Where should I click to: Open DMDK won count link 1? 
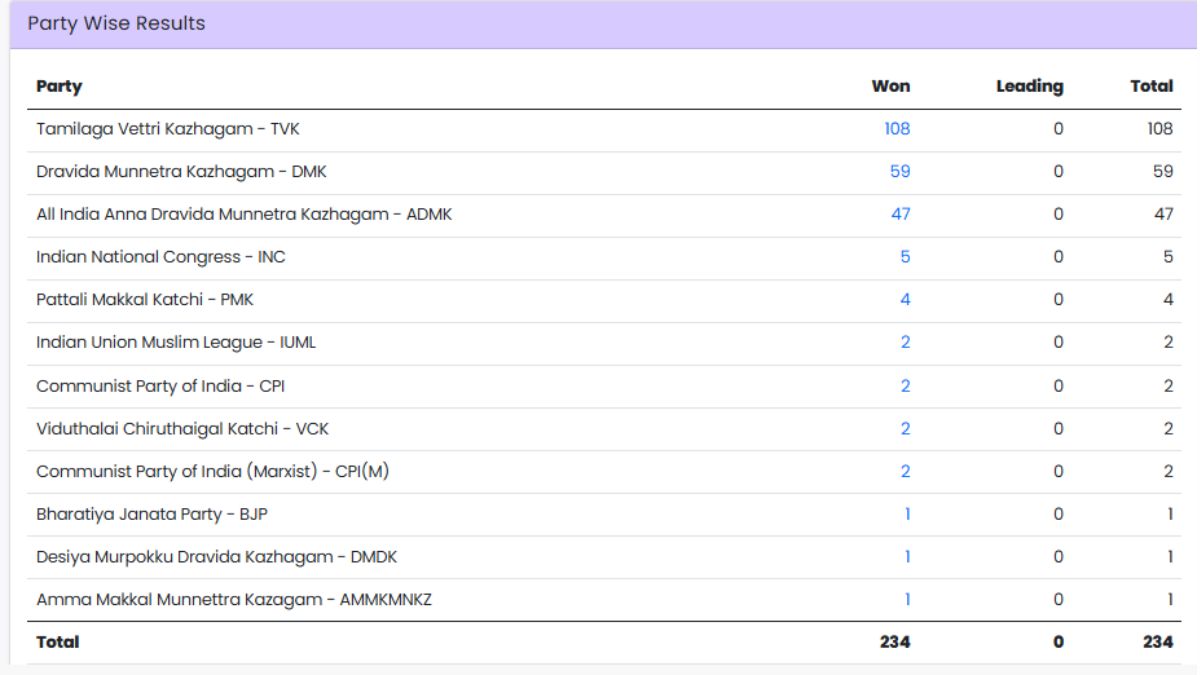click(907, 556)
